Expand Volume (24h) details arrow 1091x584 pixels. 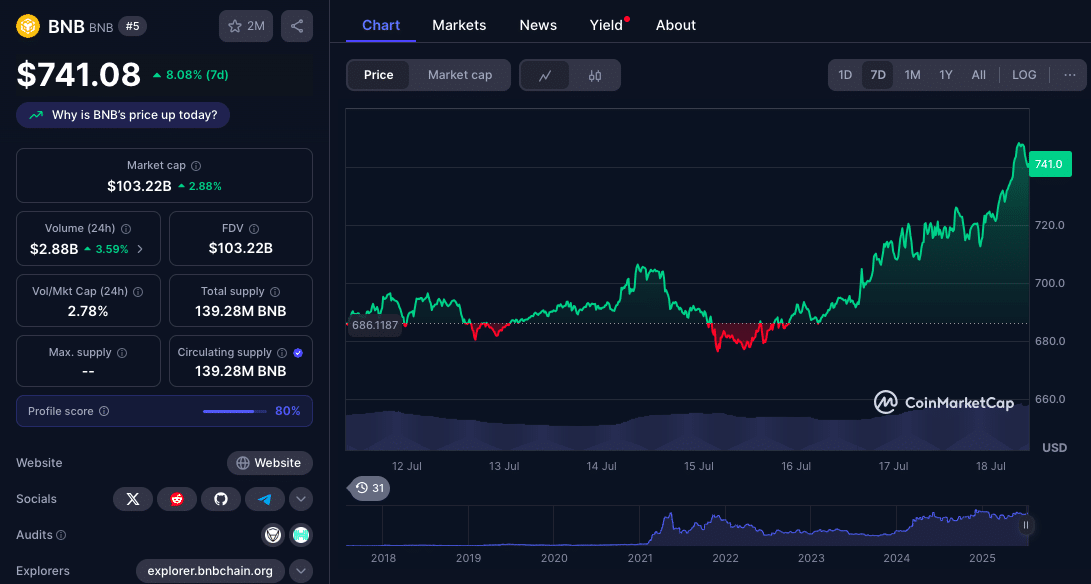[140, 248]
